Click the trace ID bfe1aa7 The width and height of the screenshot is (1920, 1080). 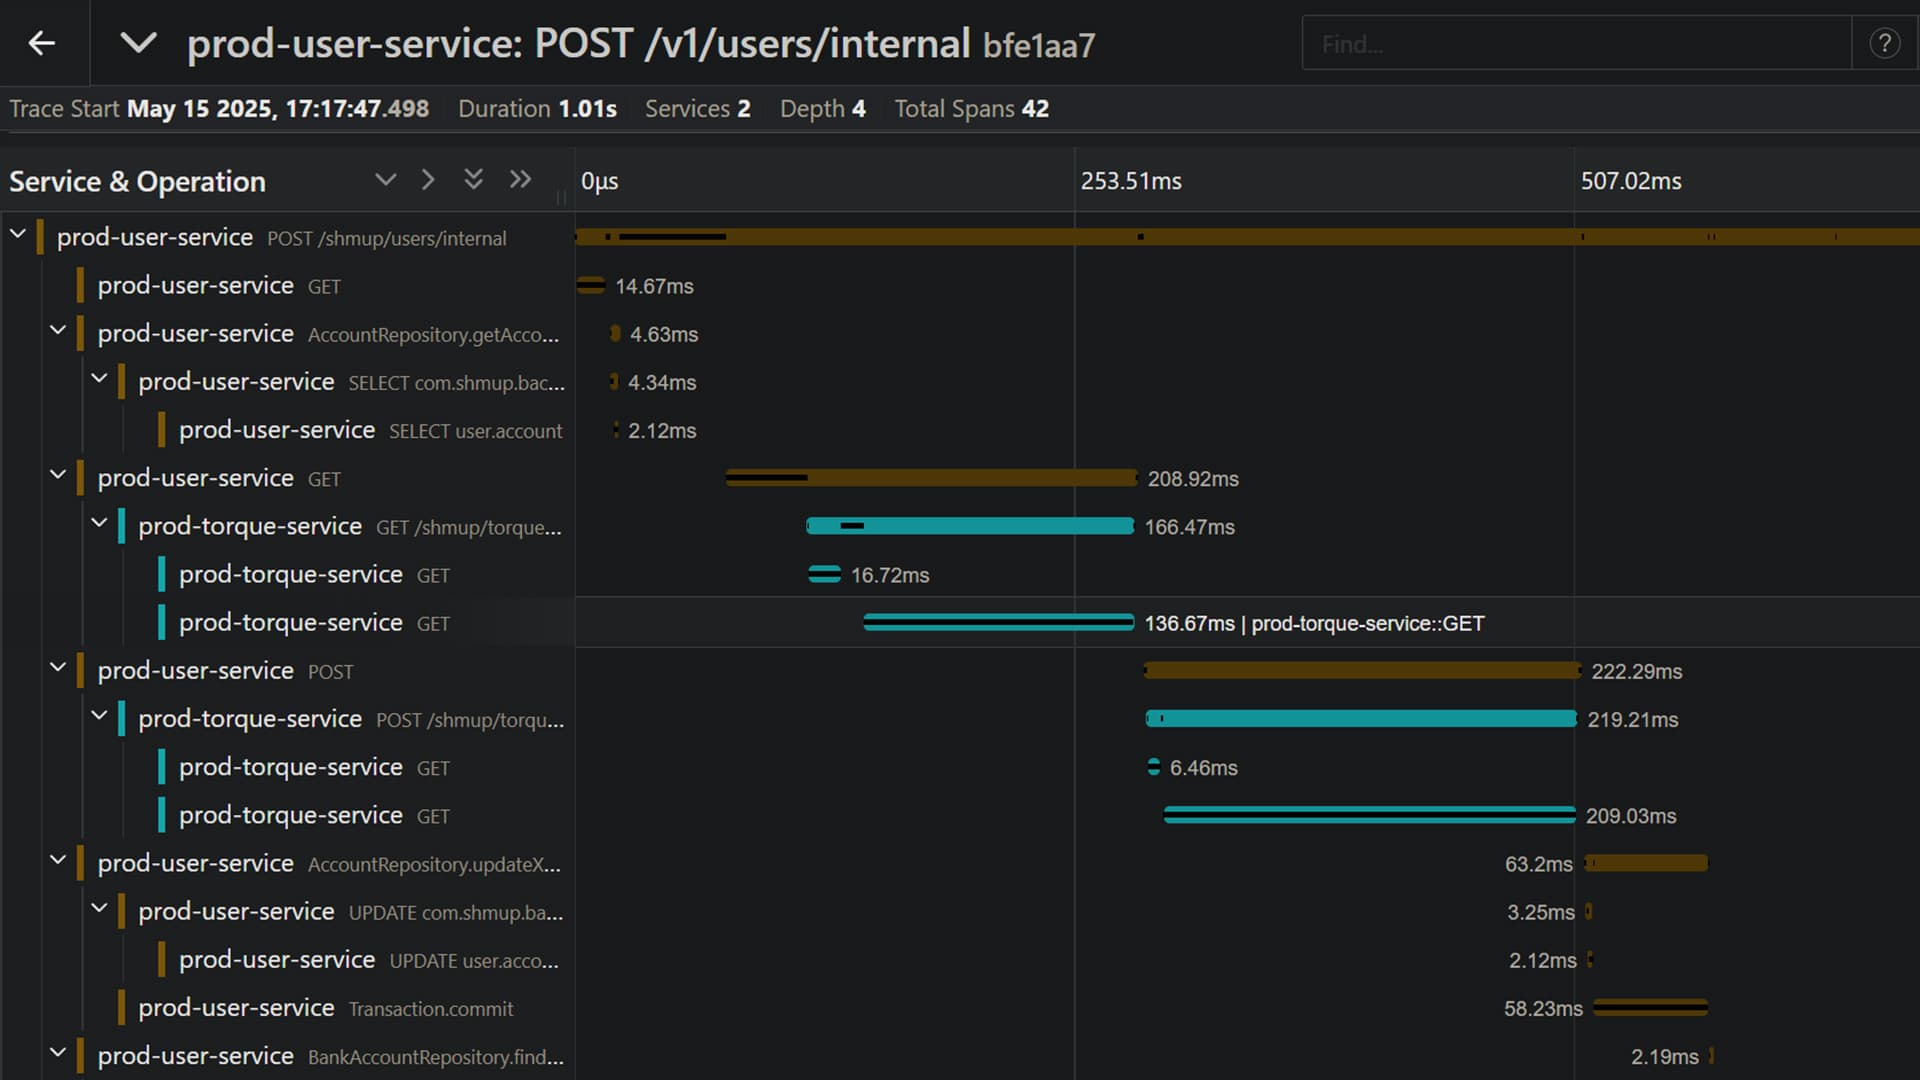[1039, 45]
